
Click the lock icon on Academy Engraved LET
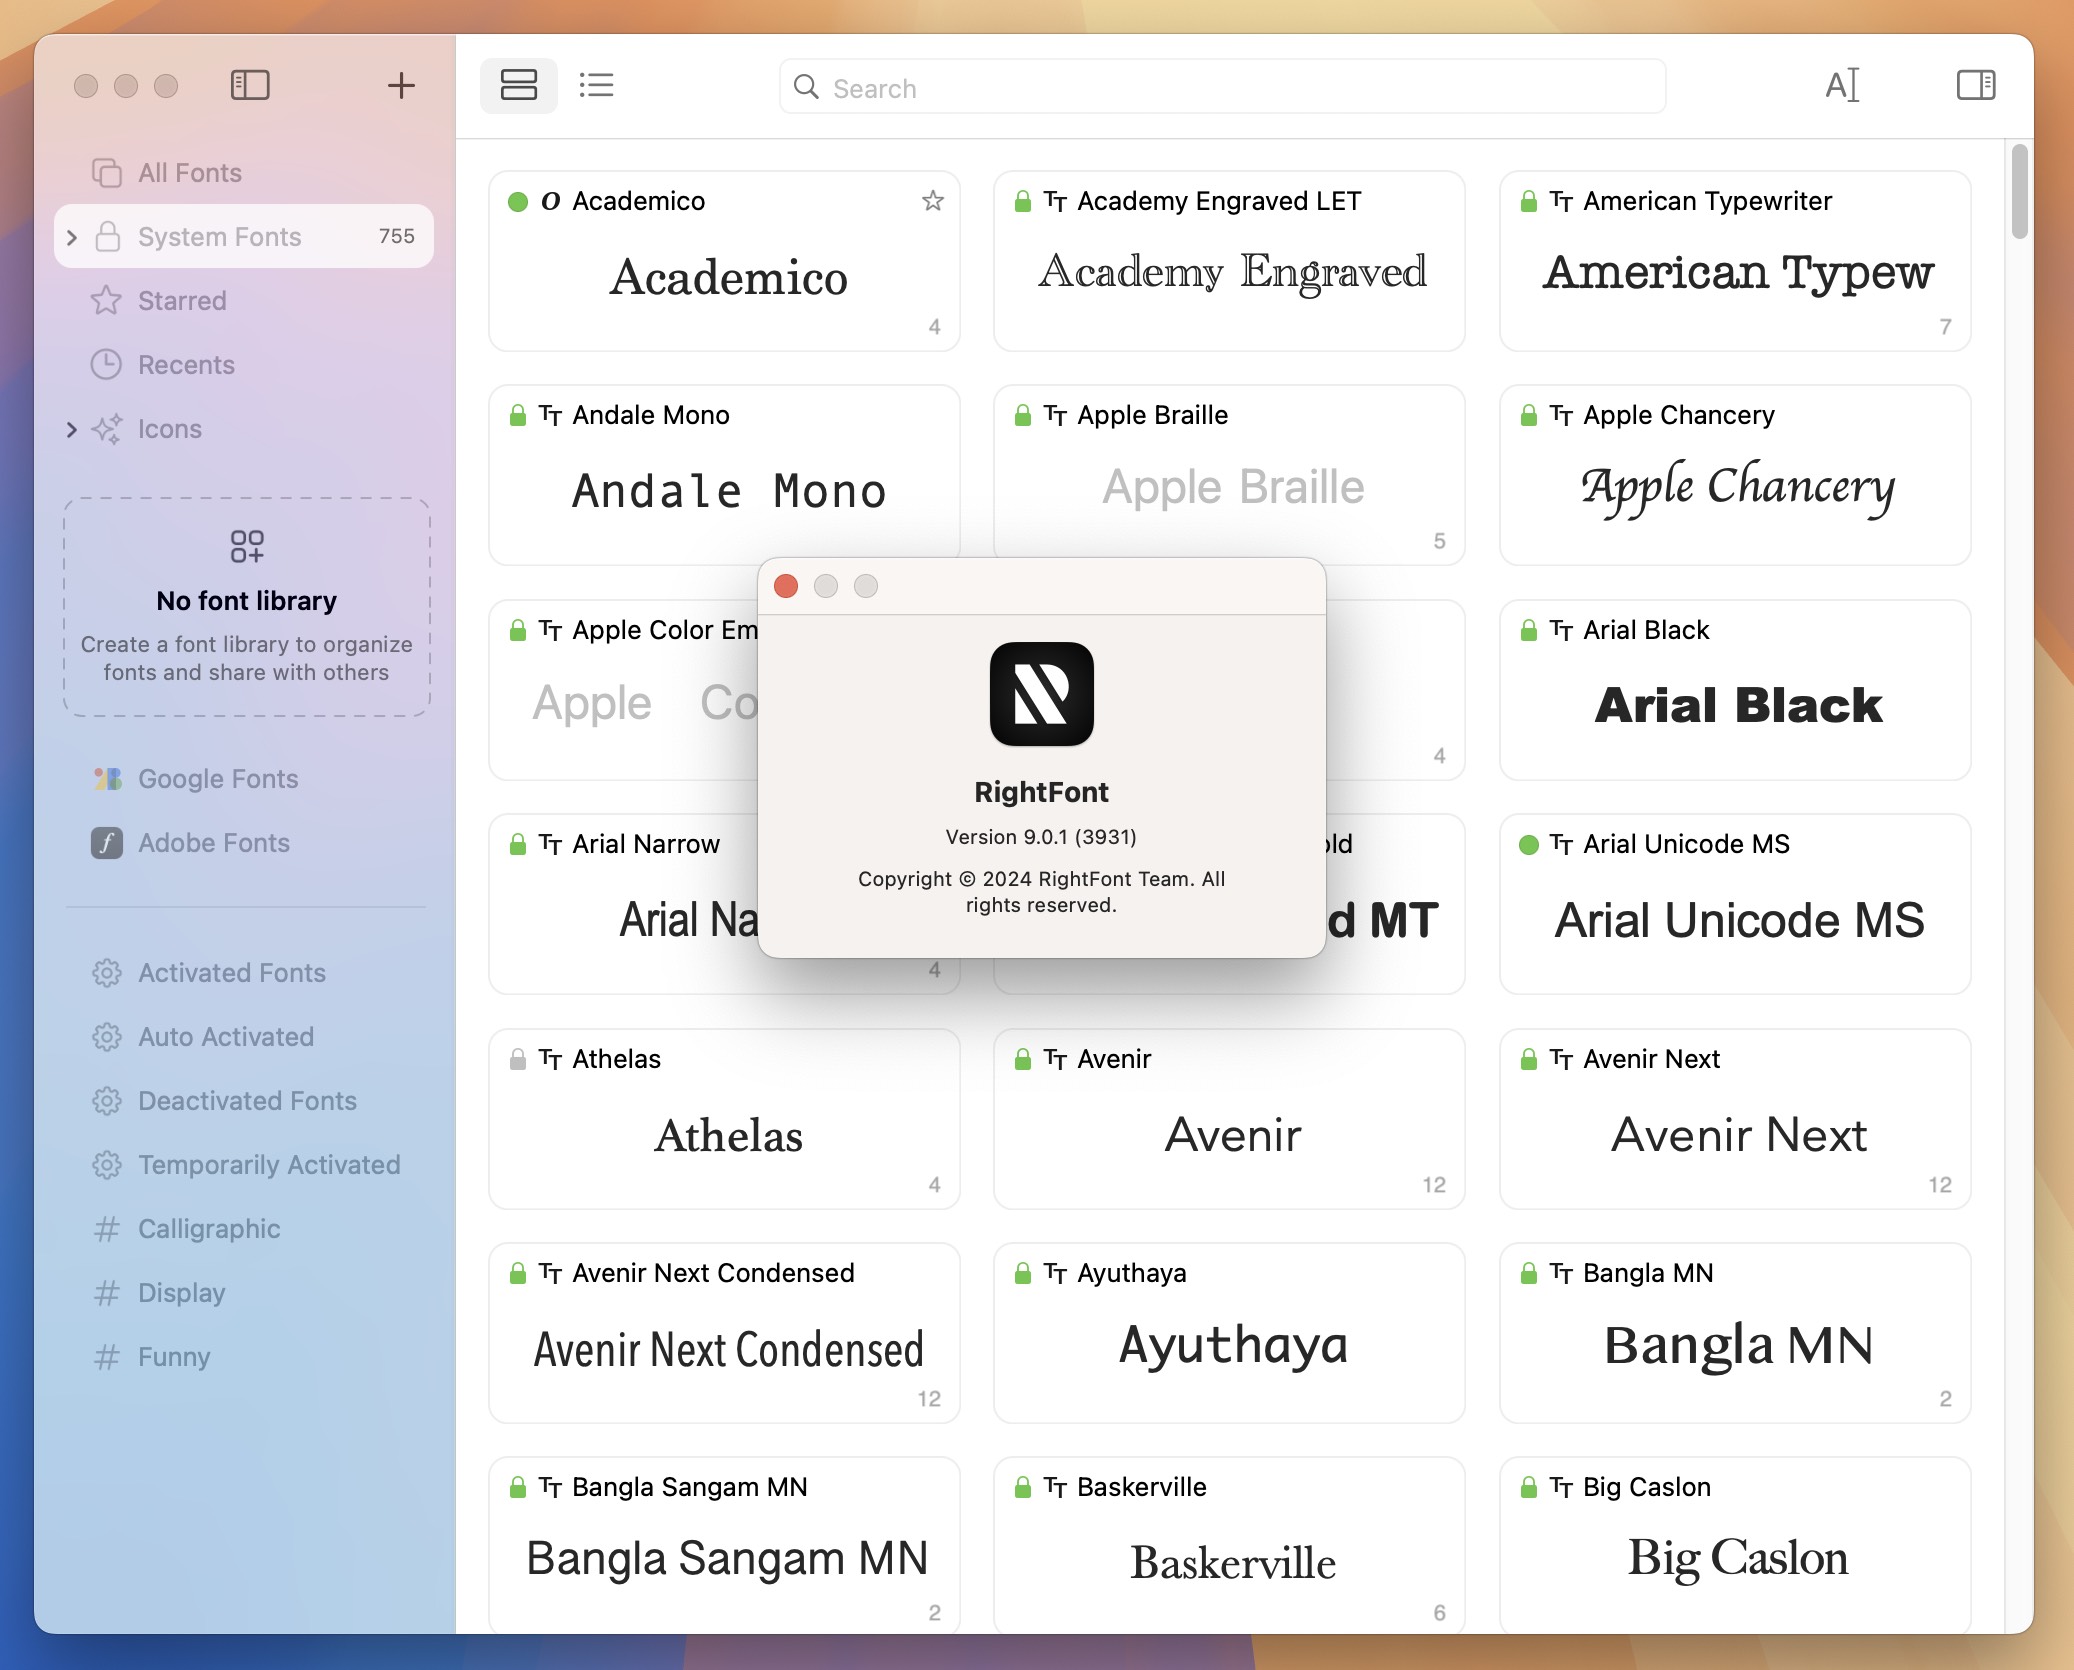pos(1022,201)
